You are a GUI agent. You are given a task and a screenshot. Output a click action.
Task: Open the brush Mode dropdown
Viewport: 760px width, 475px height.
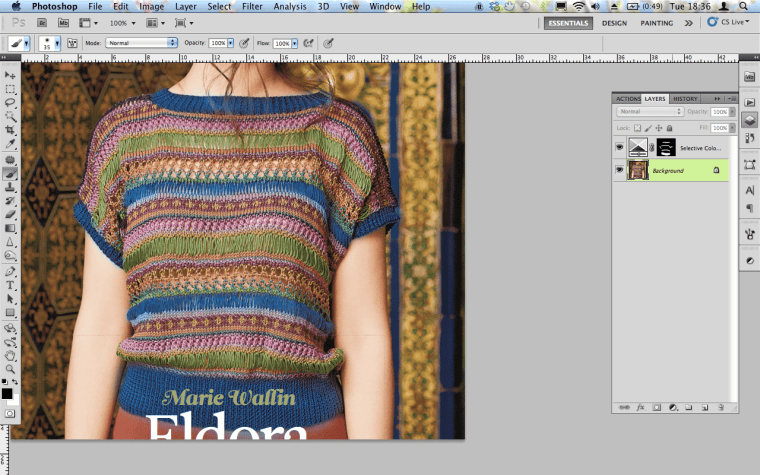coord(141,44)
